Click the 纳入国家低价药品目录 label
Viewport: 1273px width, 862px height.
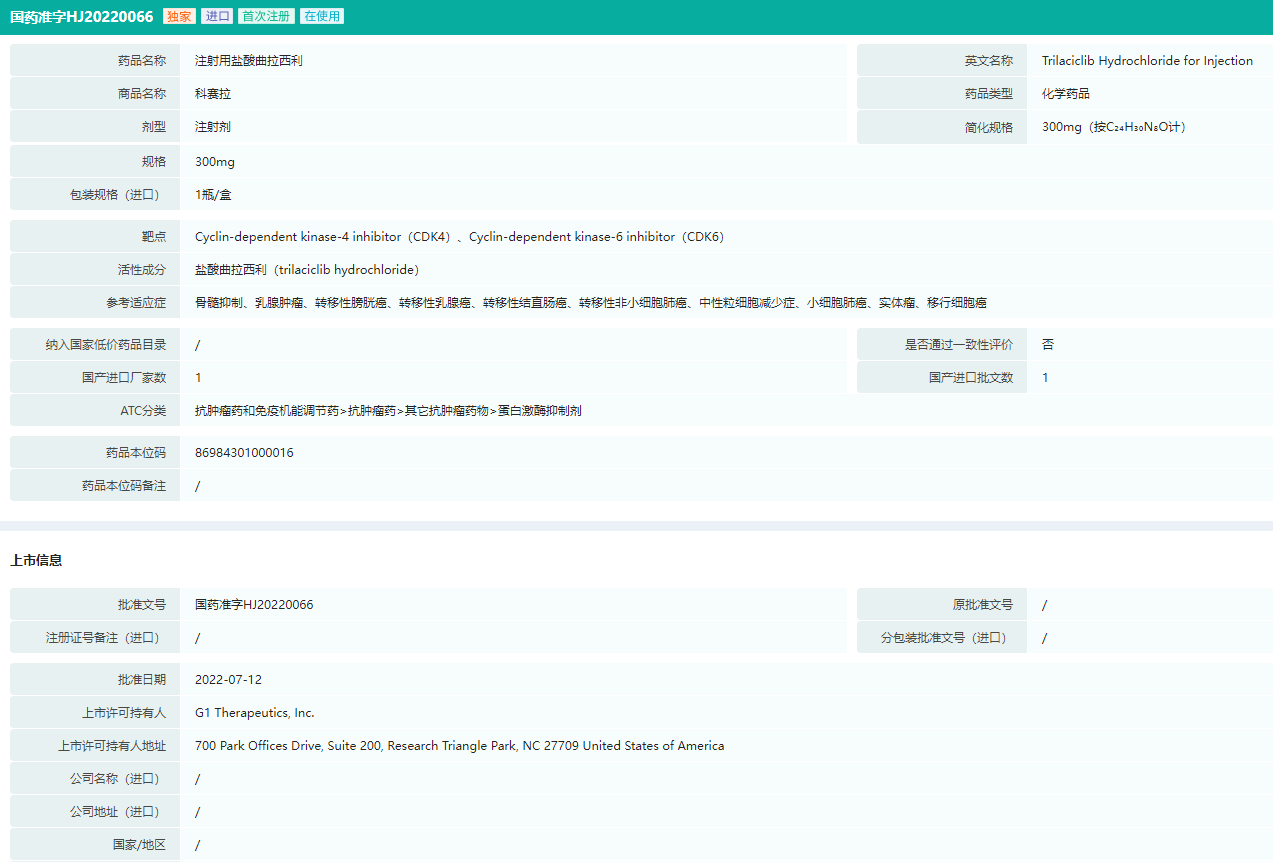point(106,345)
